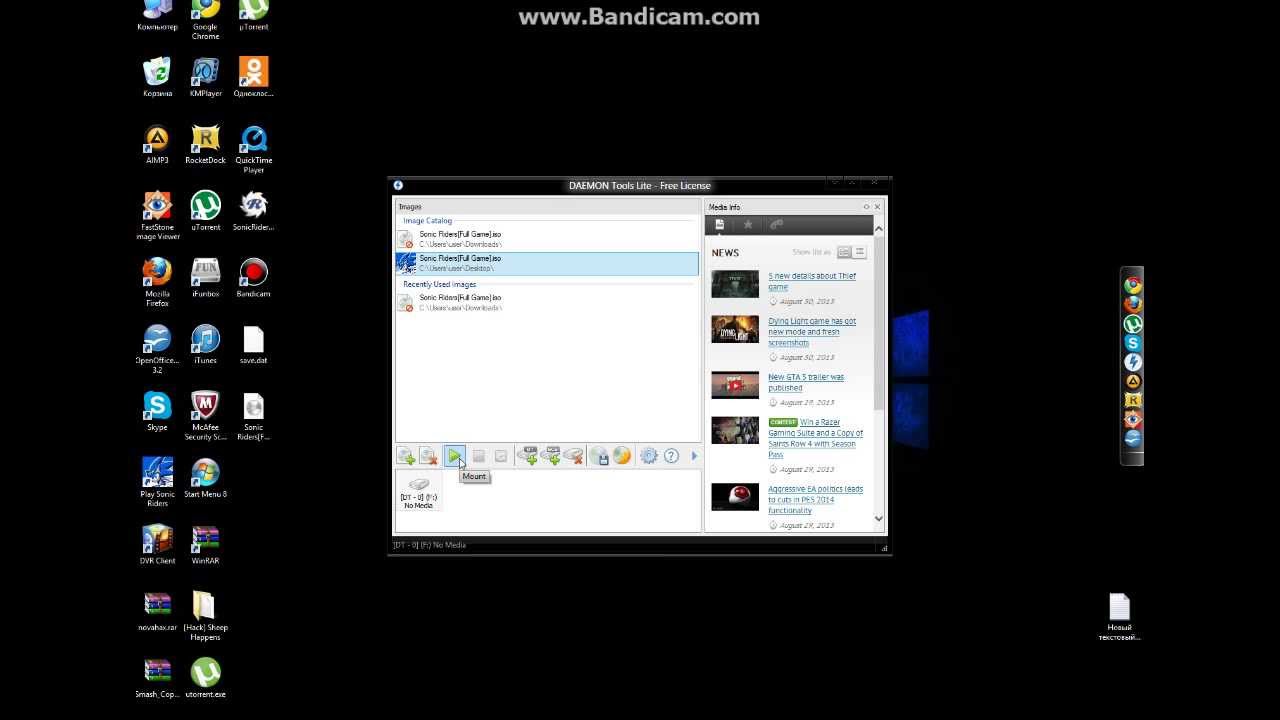This screenshot has width=1280, height=720.
Task: Open FastStone Image Viewer desktop shortcut
Action: tap(157, 216)
